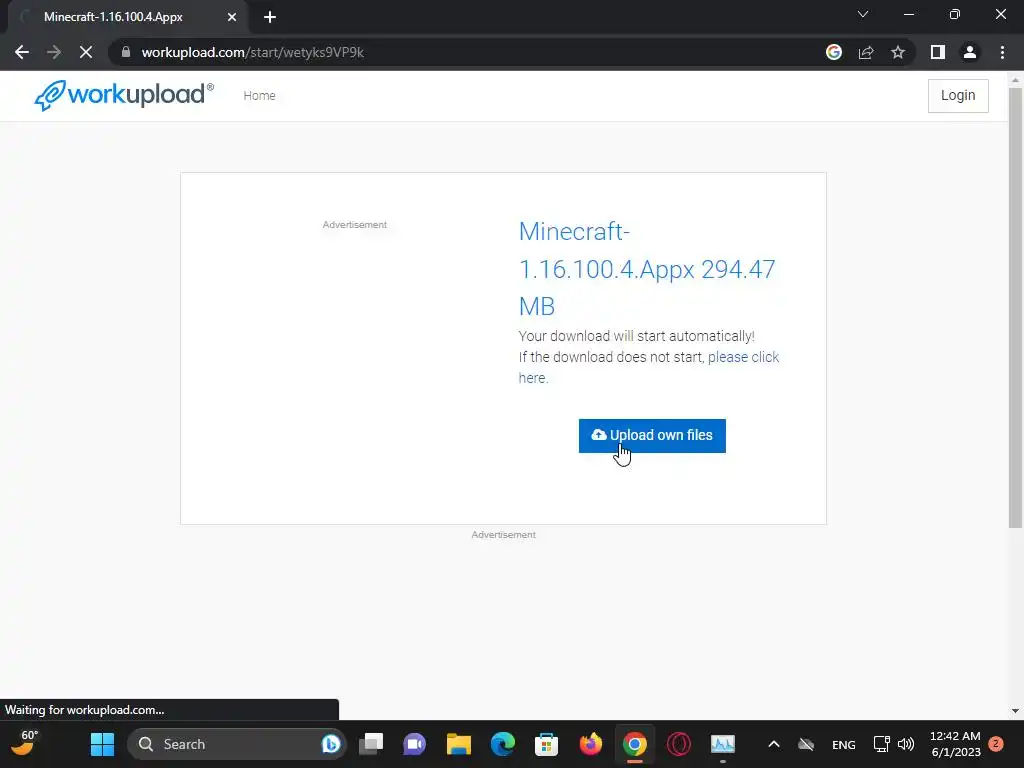Screen dimensions: 1024x768
Task: Open the clock showing 12:42 AM
Action: point(955,744)
